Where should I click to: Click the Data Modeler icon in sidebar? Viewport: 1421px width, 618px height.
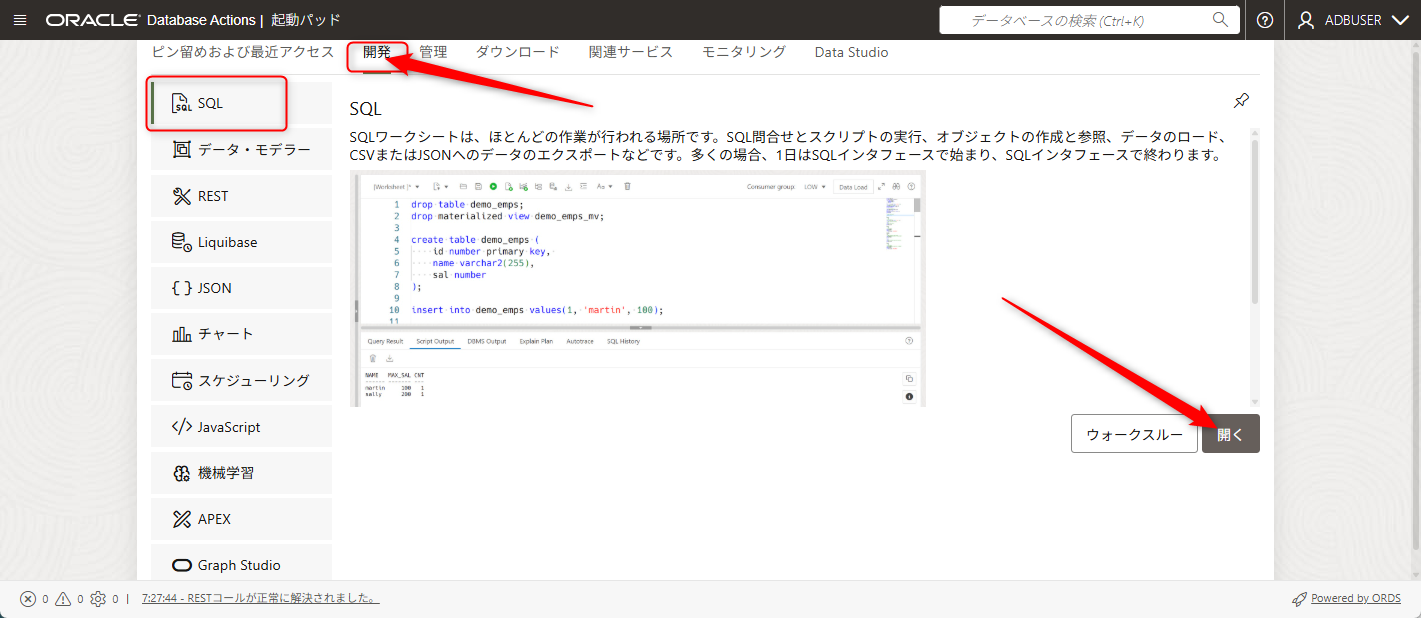pyautogui.click(x=181, y=150)
